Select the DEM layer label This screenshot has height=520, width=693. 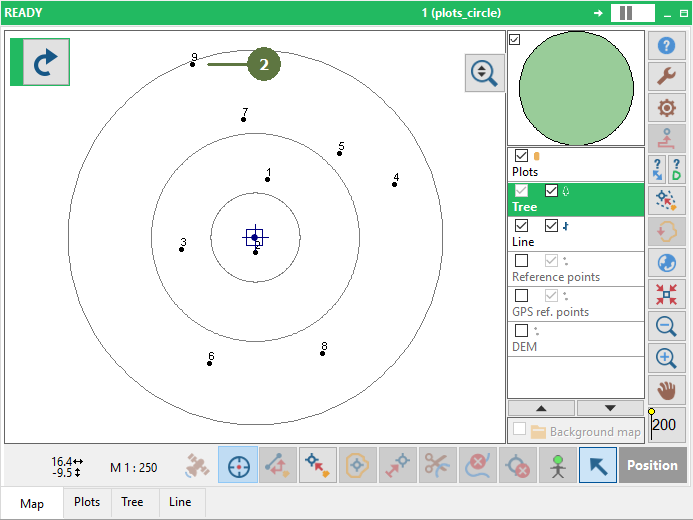(x=525, y=347)
